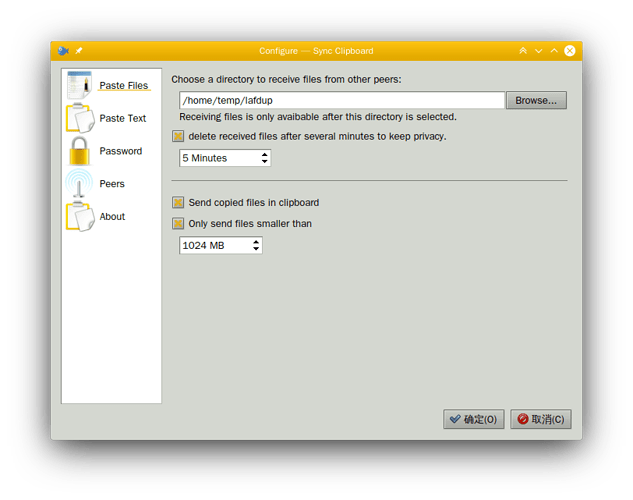This screenshot has width=633, height=500.
Task: Click the Paste Files clipboard icon
Action: [x=79, y=86]
